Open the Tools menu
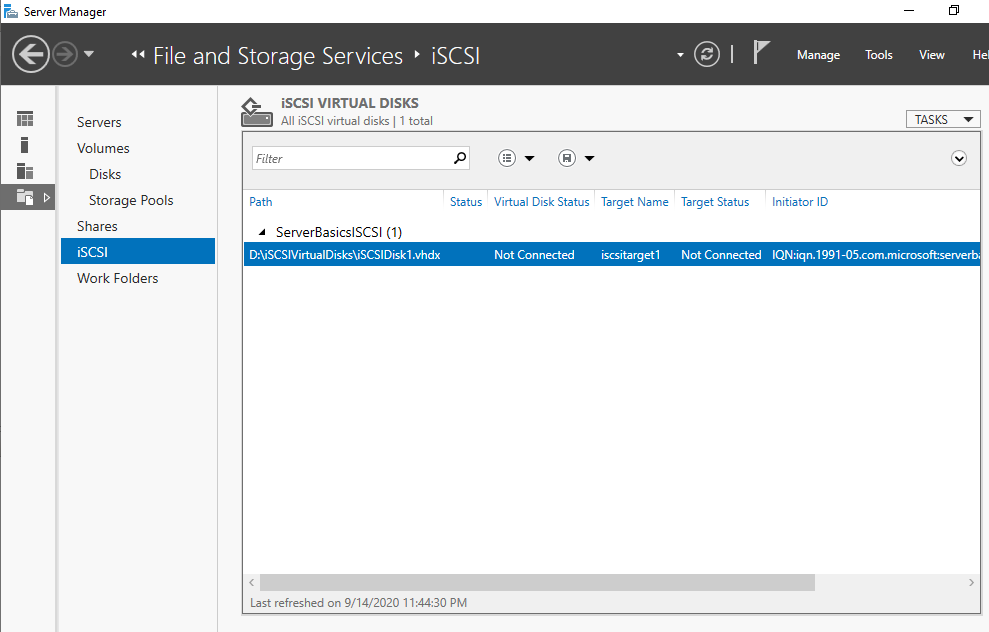The height and width of the screenshot is (632, 989). [x=879, y=55]
